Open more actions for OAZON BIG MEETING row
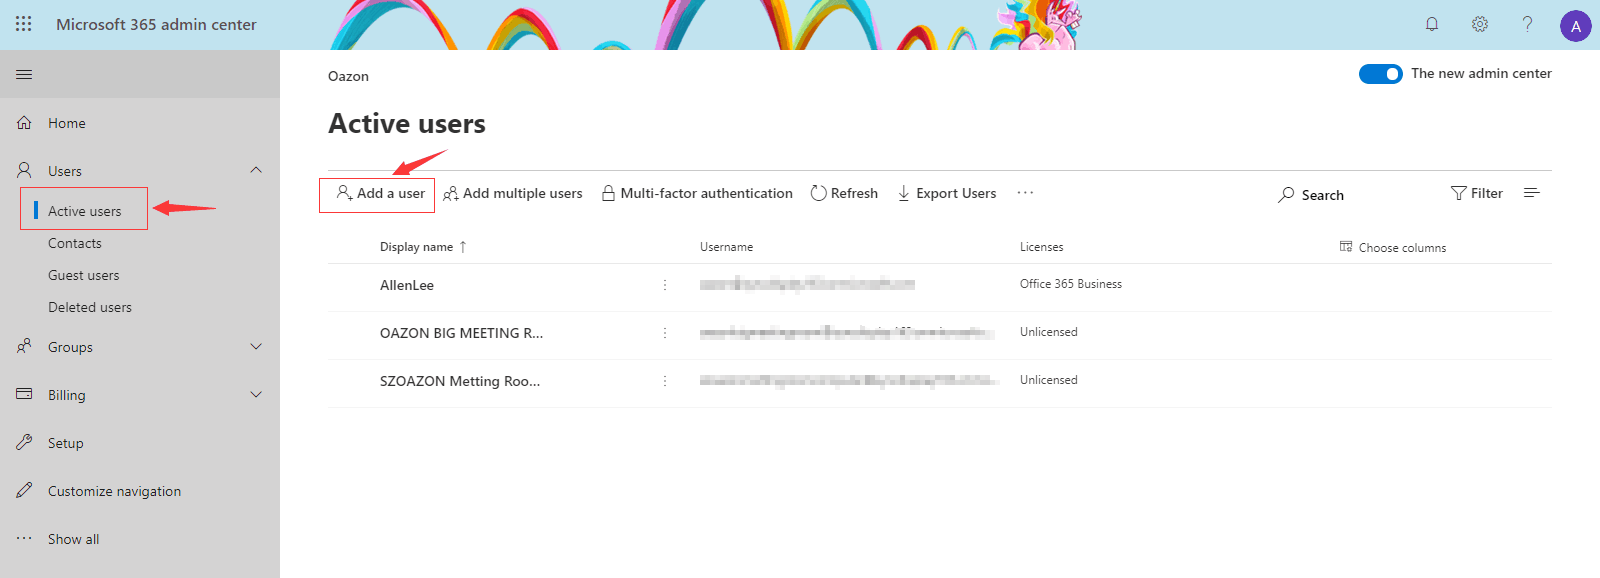Image resolution: width=1600 pixels, height=578 pixels. pyautogui.click(x=664, y=333)
